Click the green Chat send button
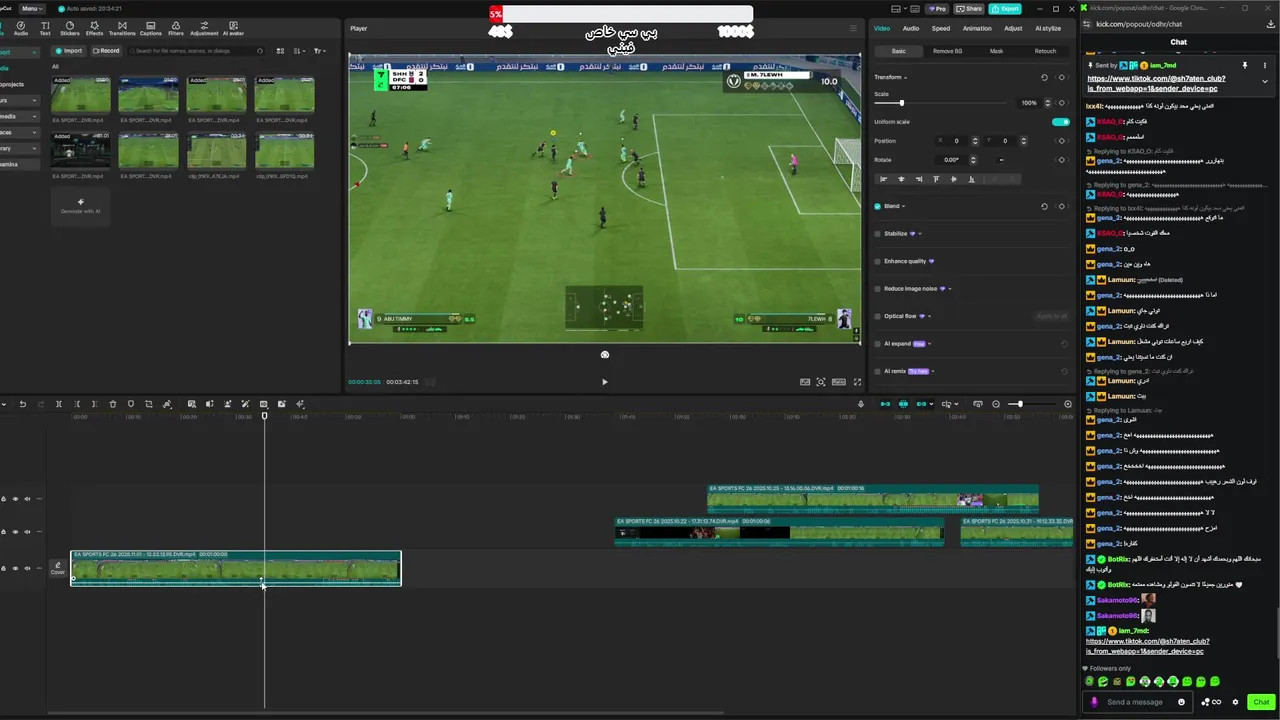The width and height of the screenshot is (1280, 720). pos(1261,702)
